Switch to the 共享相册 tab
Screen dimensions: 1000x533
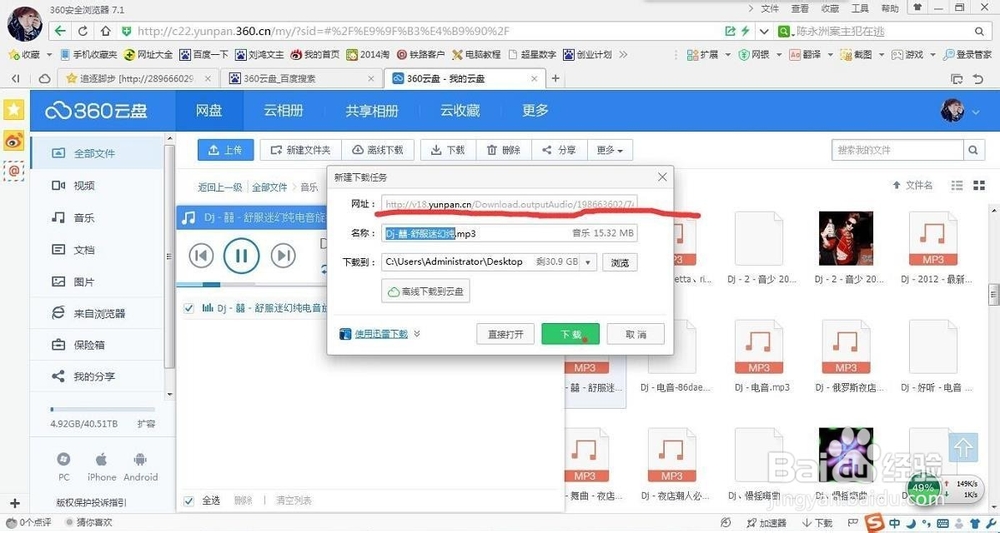[372, 111]
